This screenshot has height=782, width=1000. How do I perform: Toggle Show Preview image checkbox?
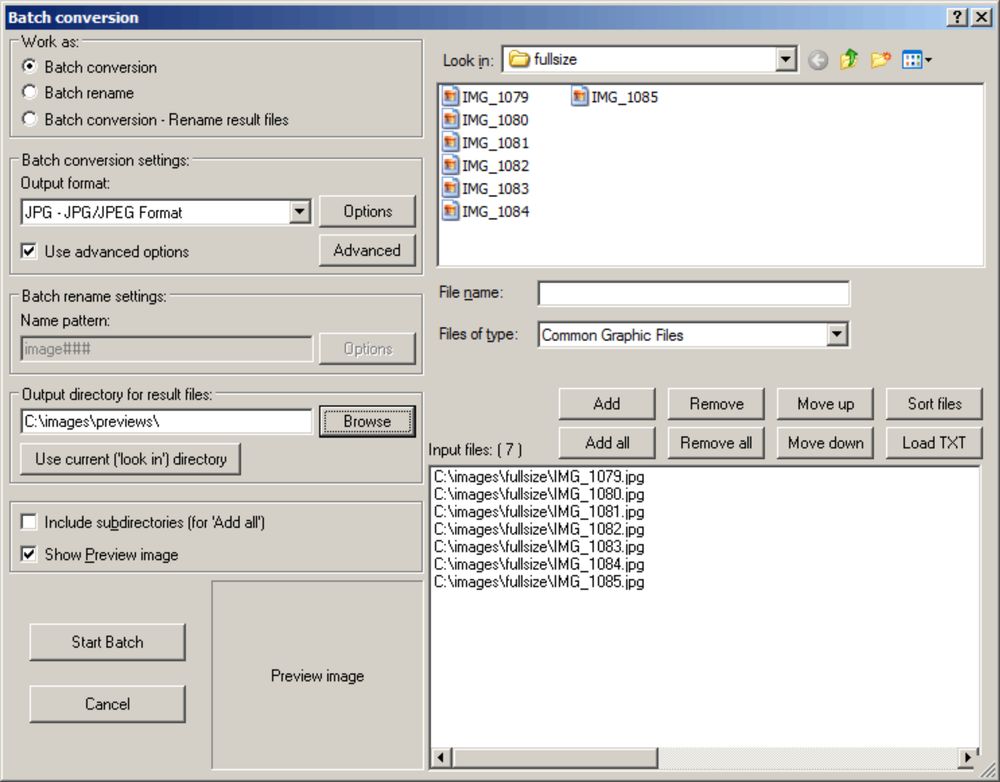point(29,554)
